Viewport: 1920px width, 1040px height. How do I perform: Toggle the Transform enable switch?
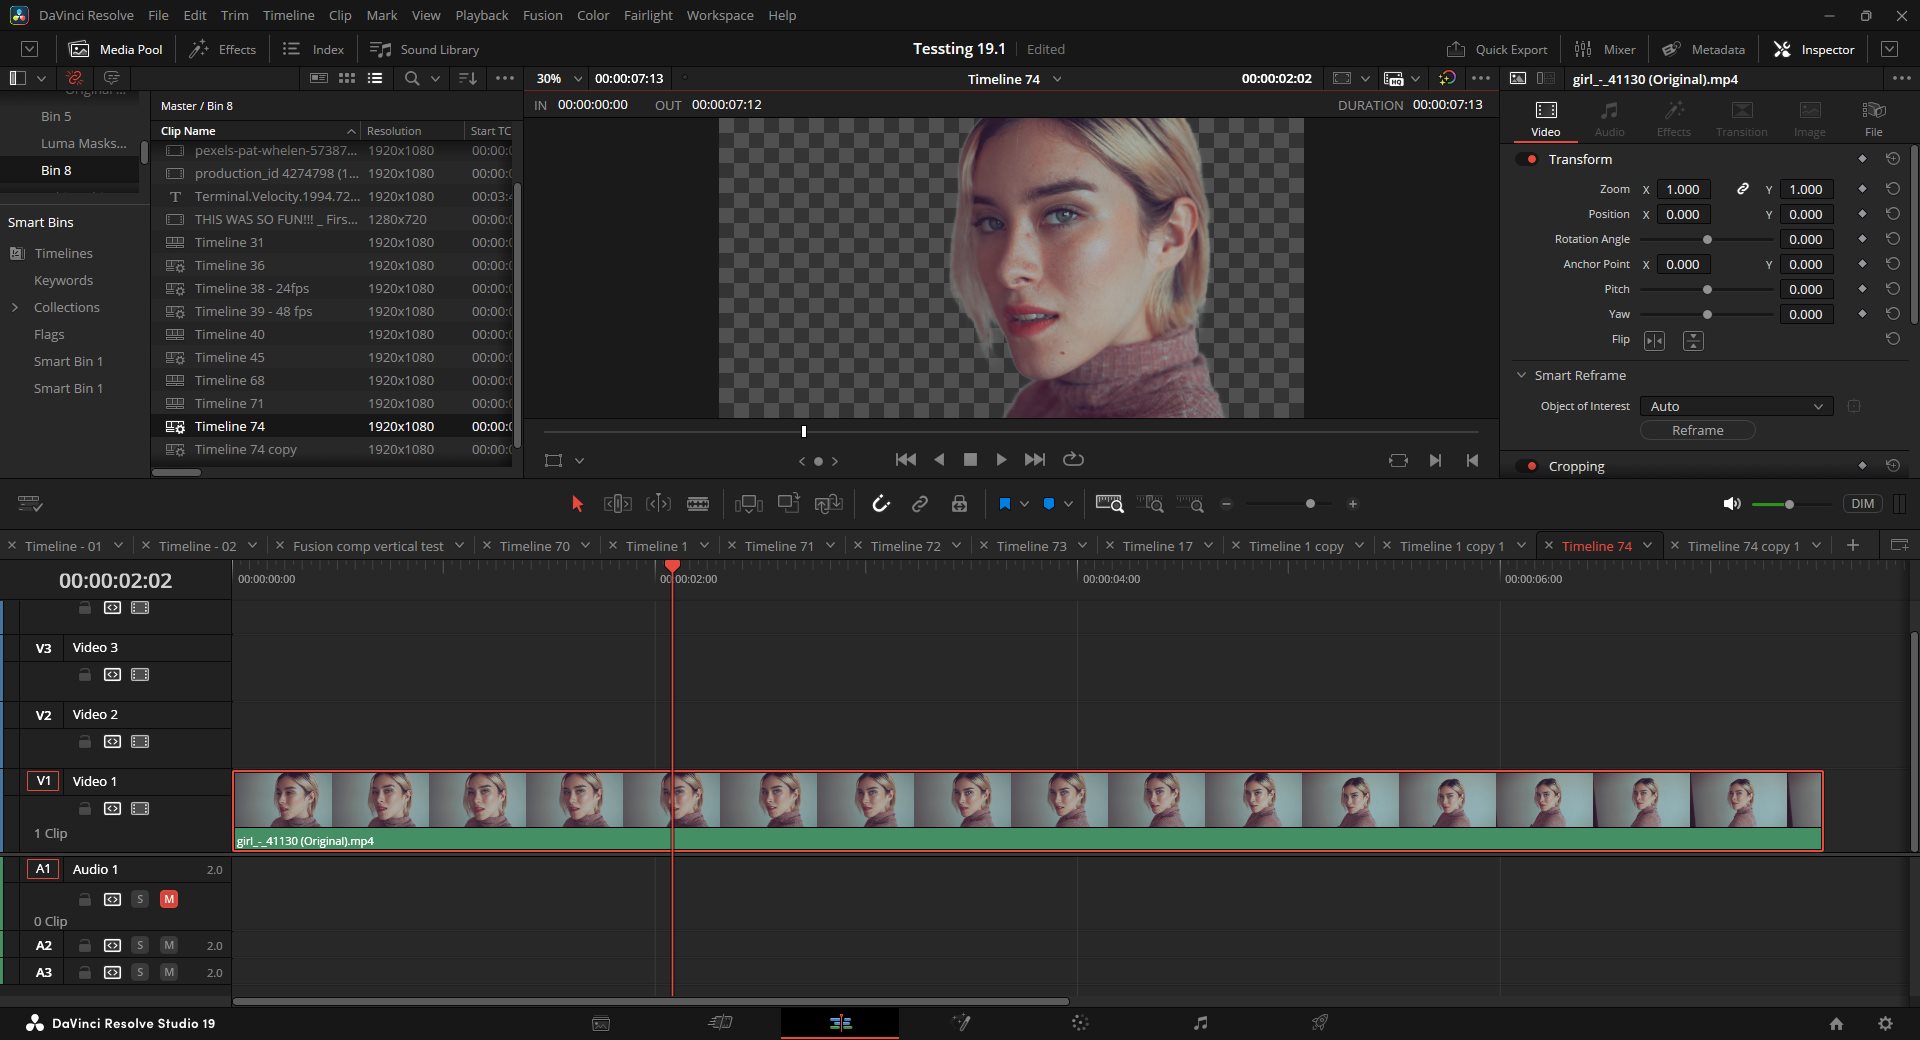point(1527,159)
